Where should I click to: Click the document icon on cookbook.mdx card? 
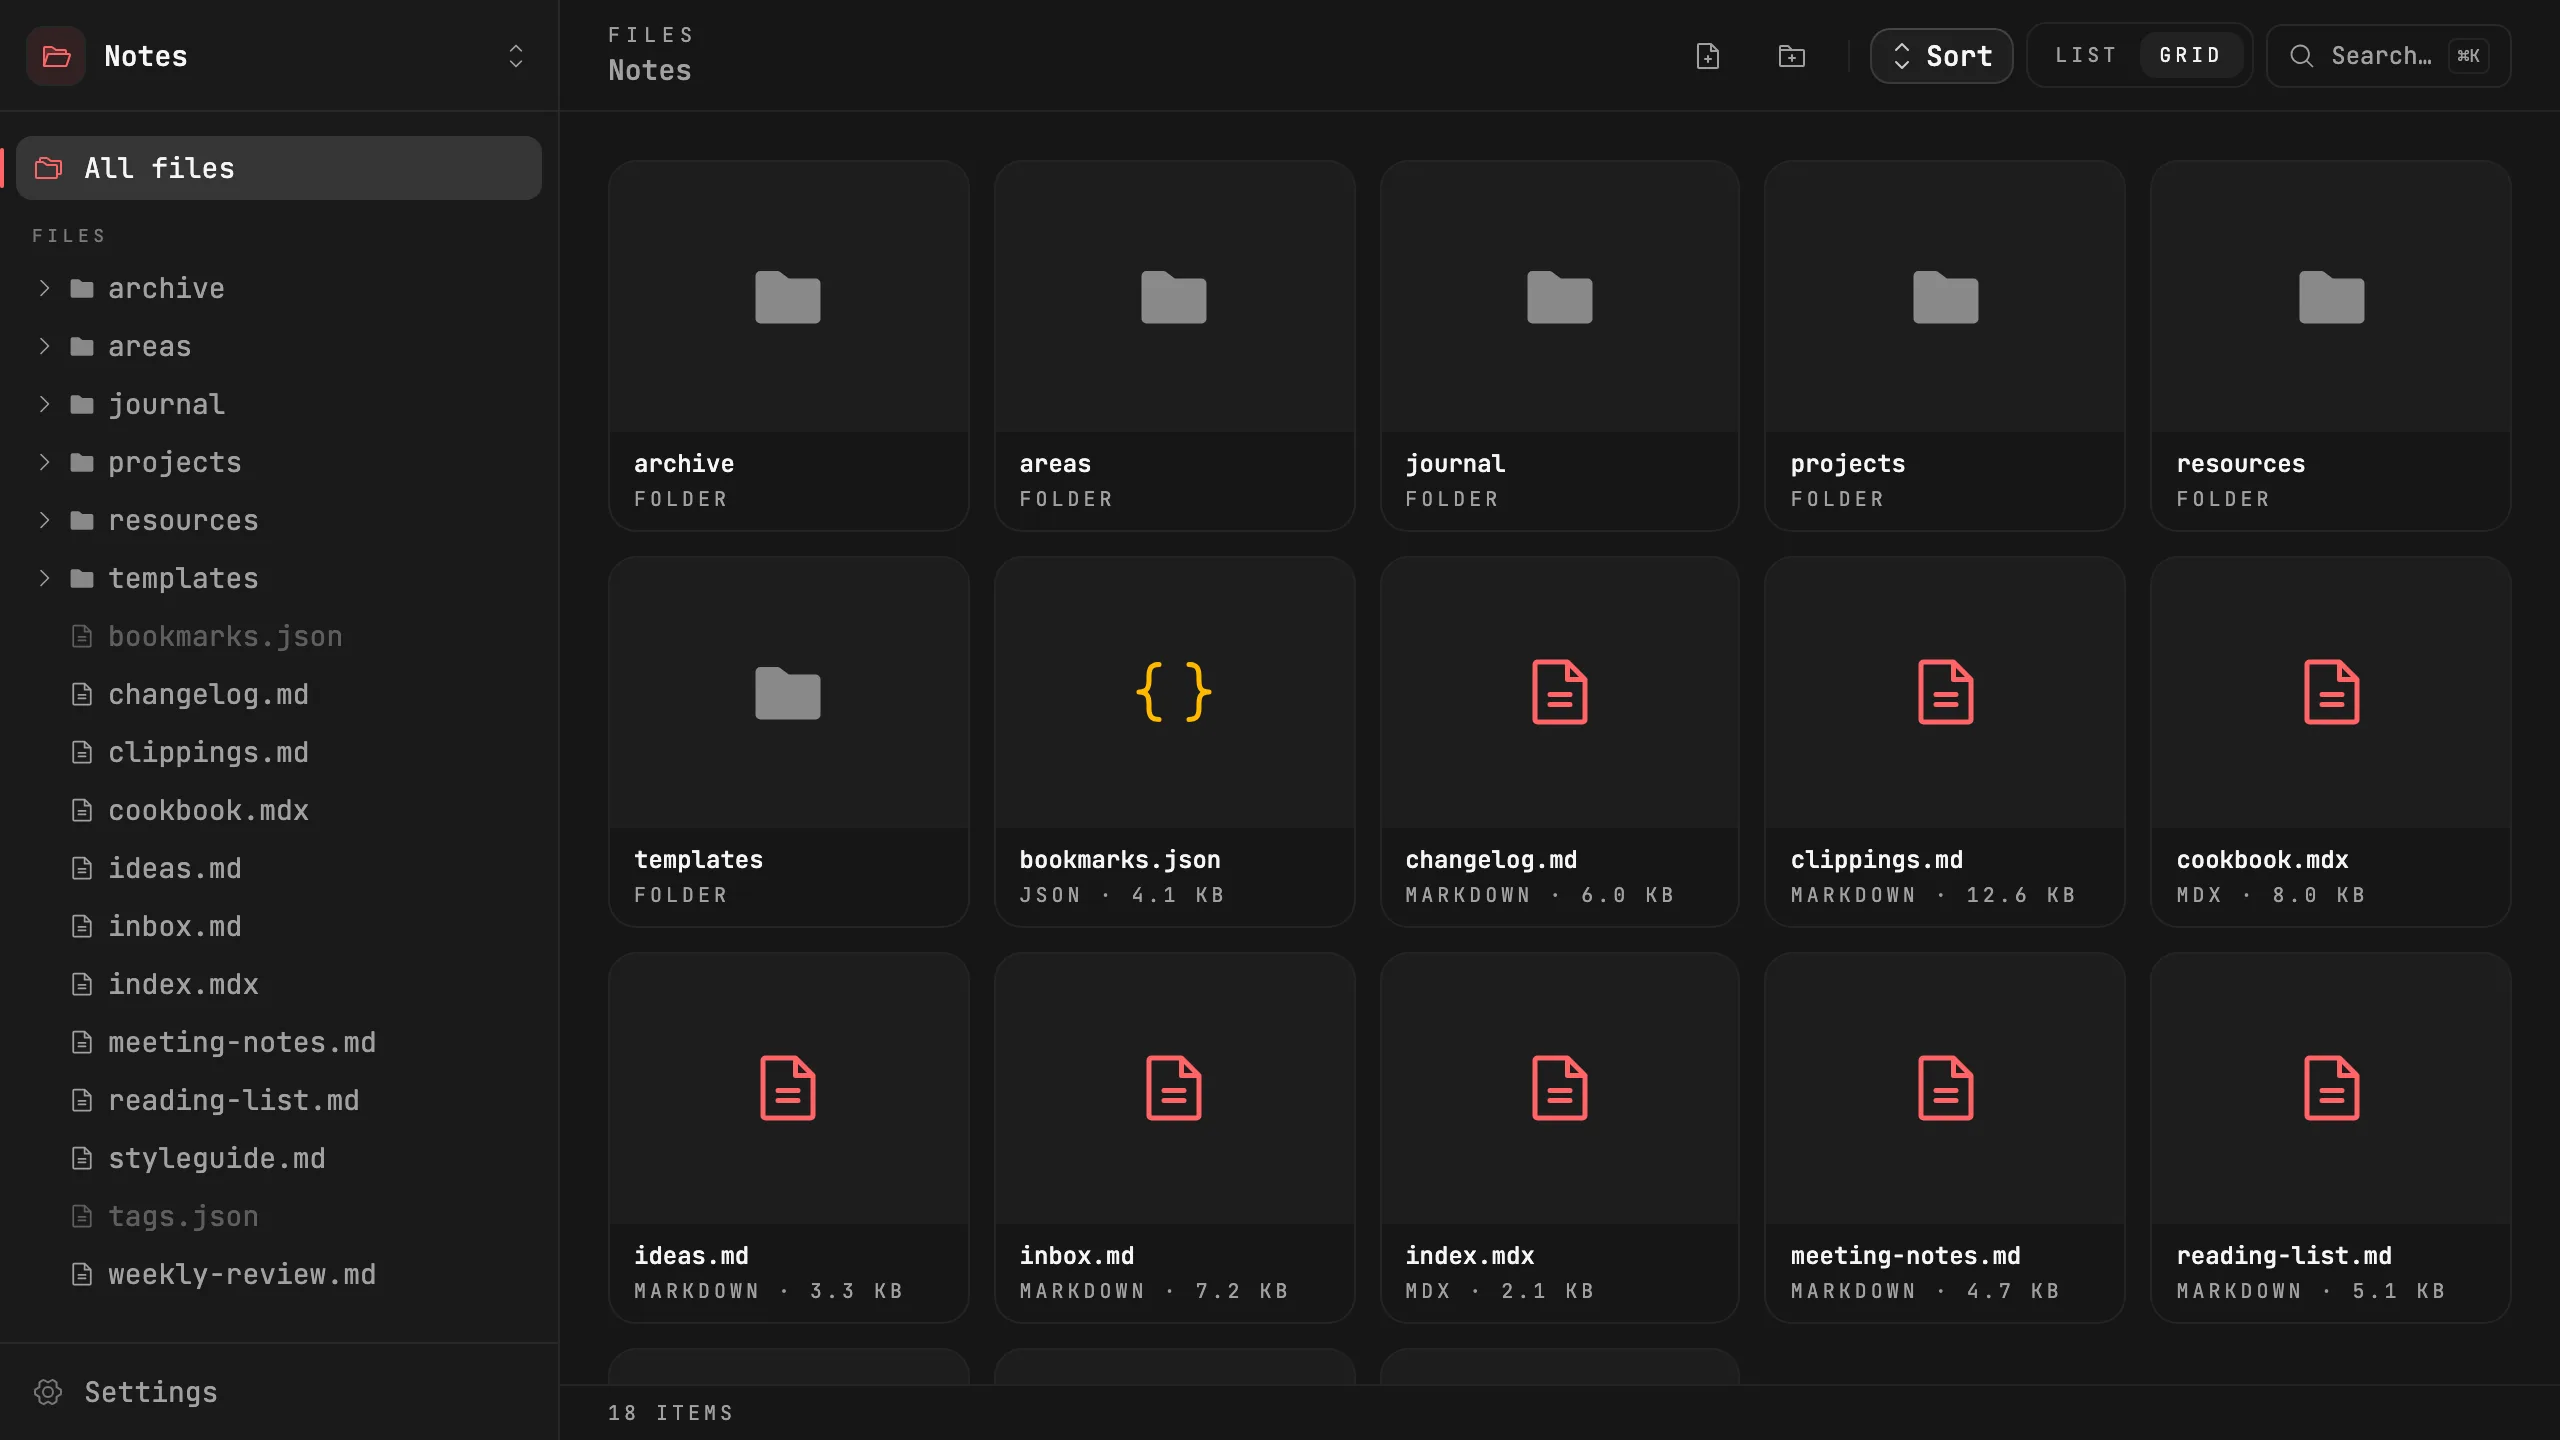point(2332,692)
